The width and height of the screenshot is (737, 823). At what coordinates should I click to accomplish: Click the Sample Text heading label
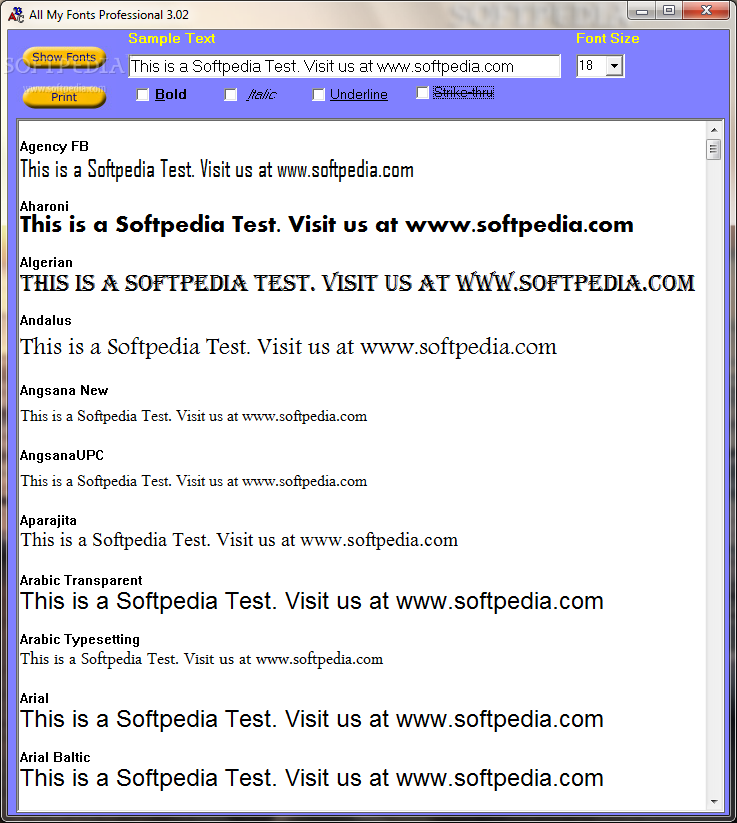172,38
